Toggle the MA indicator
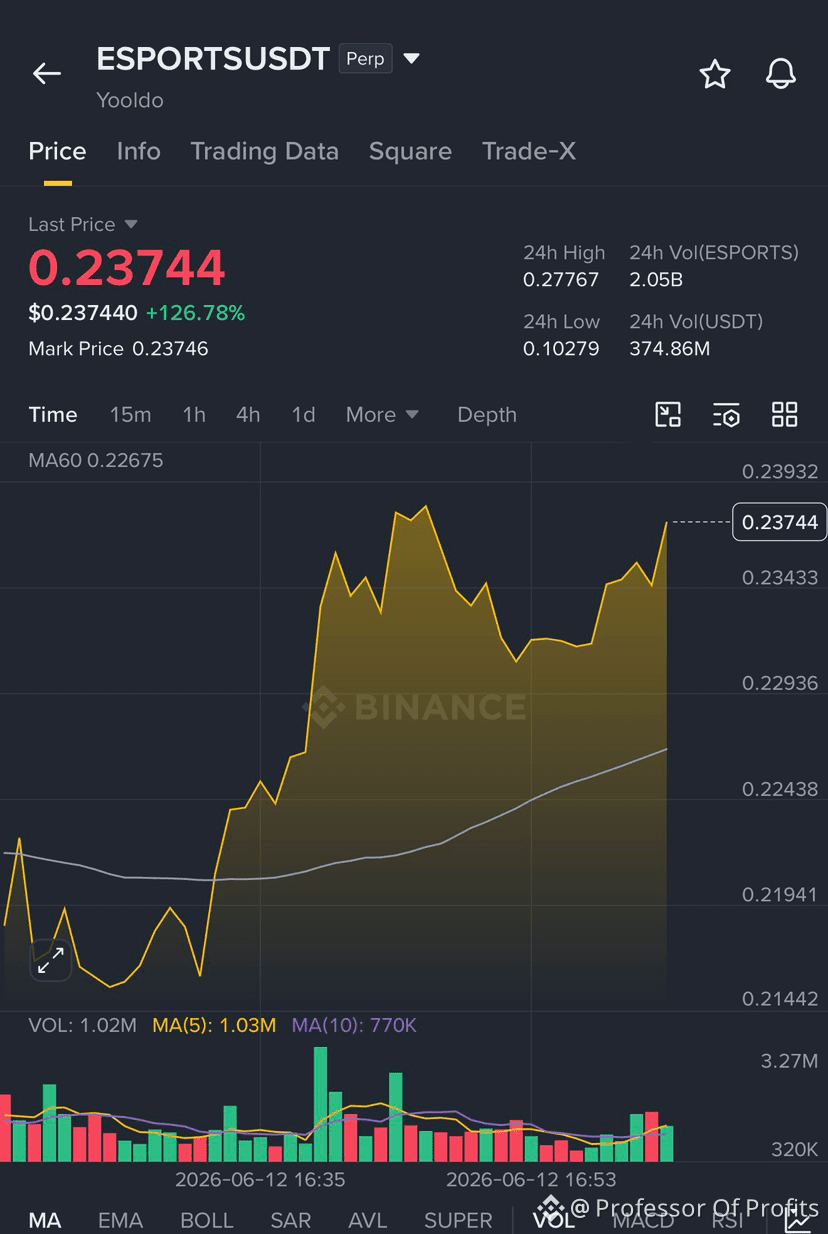Screen dimensions: 828x1234 pos(45,1221)
